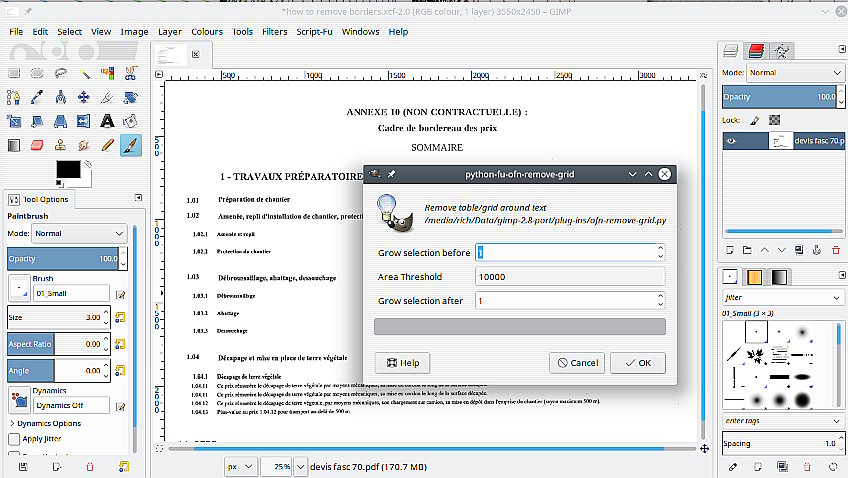
Task: Open the Colours menu
Action: coord(207,32)
